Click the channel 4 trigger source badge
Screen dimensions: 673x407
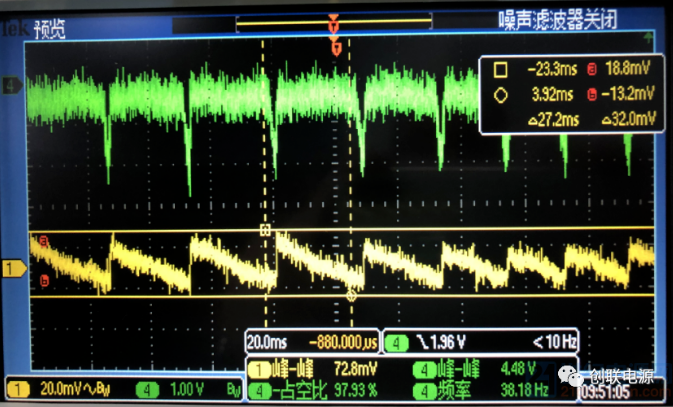tap(397, 339)
